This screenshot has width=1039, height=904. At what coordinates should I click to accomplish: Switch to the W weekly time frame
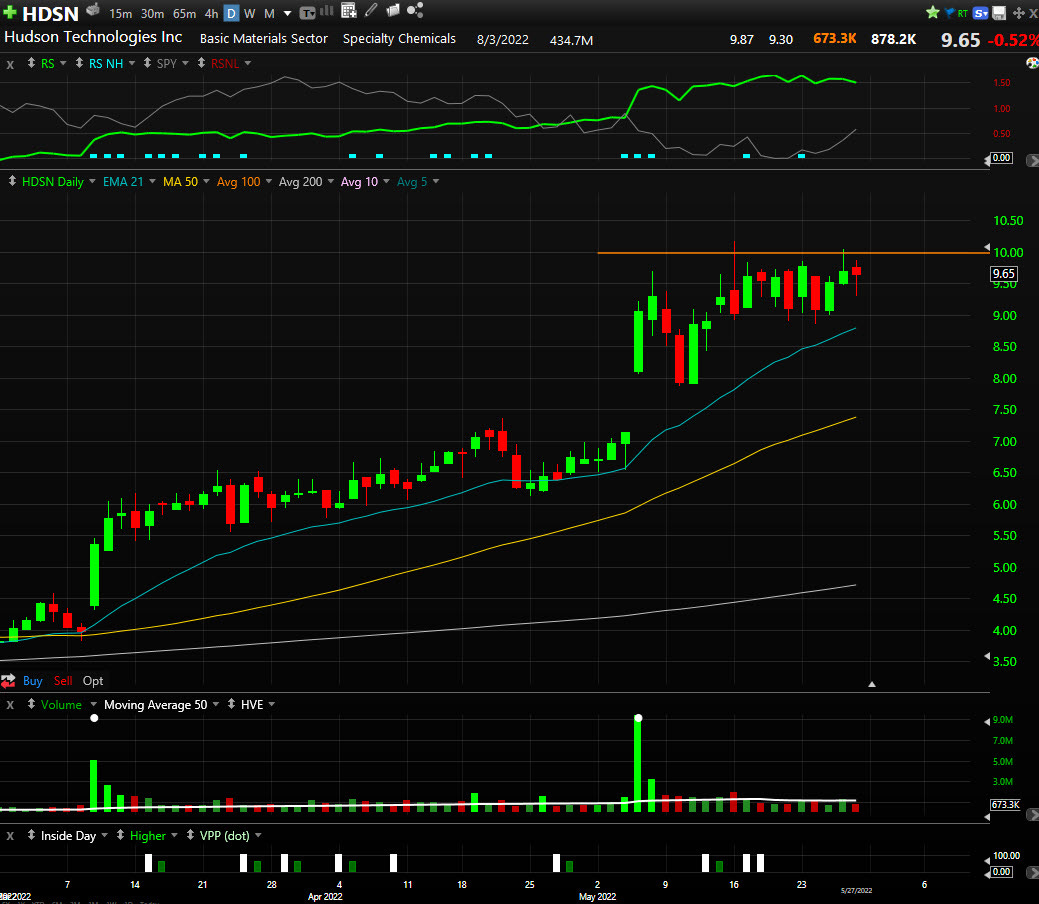click(x=250, y=13)
